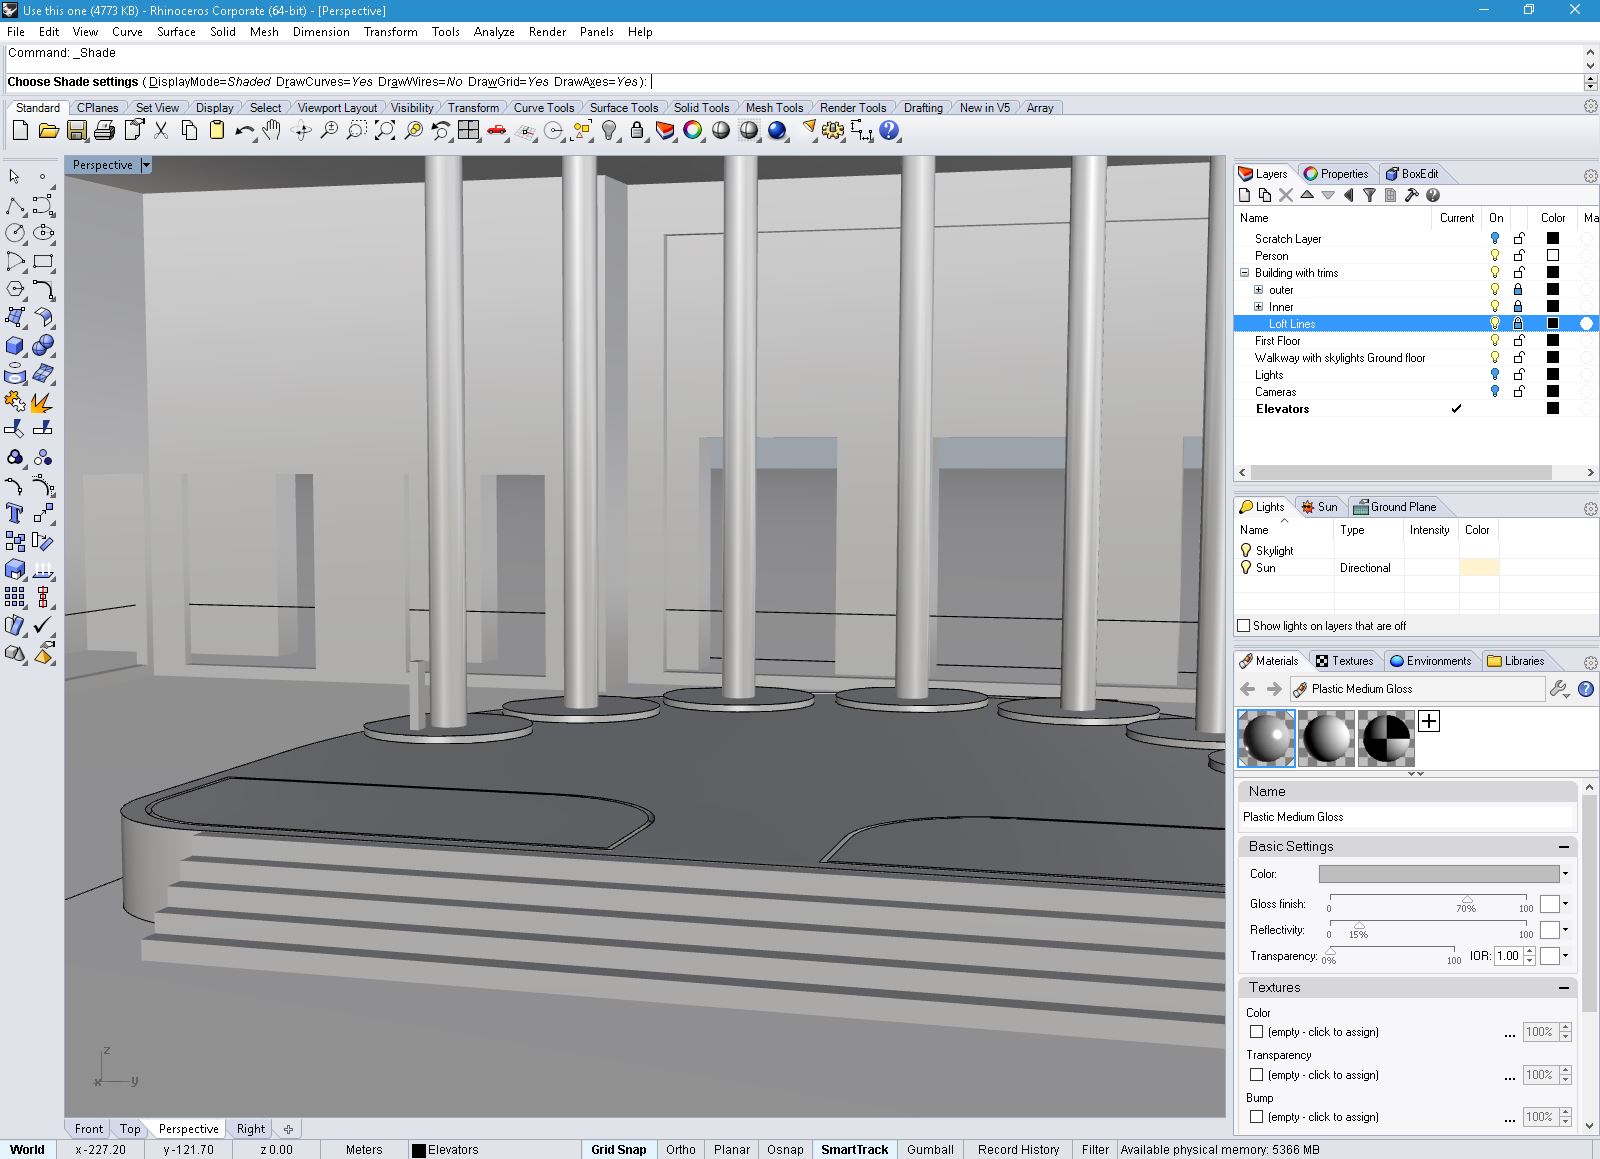Click the material Color swatch bar
1600x1159 pixels.
coord(1438,874)
